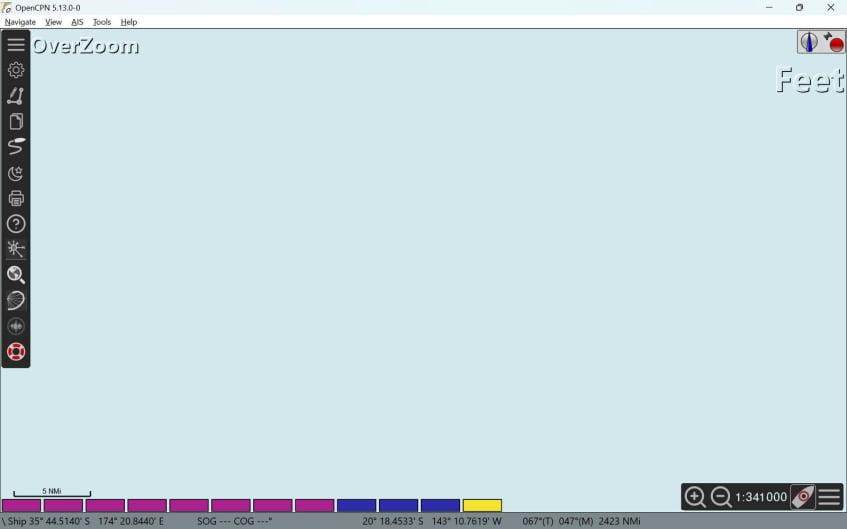This screenshot has width=847, height=529.
Task: Open the Navigate menu
Action: pyautogui.click(x=20, y=22)
